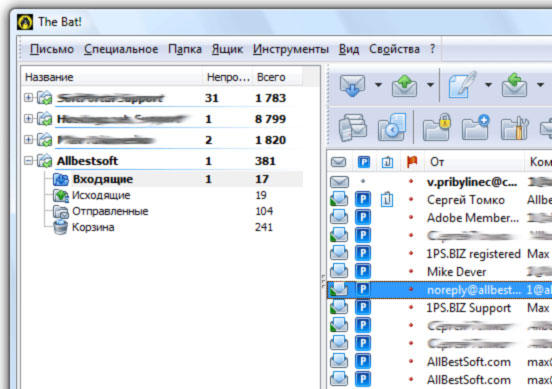Open the ? help menu
This screenshot has width=552, height=389.
coord(432,49)
